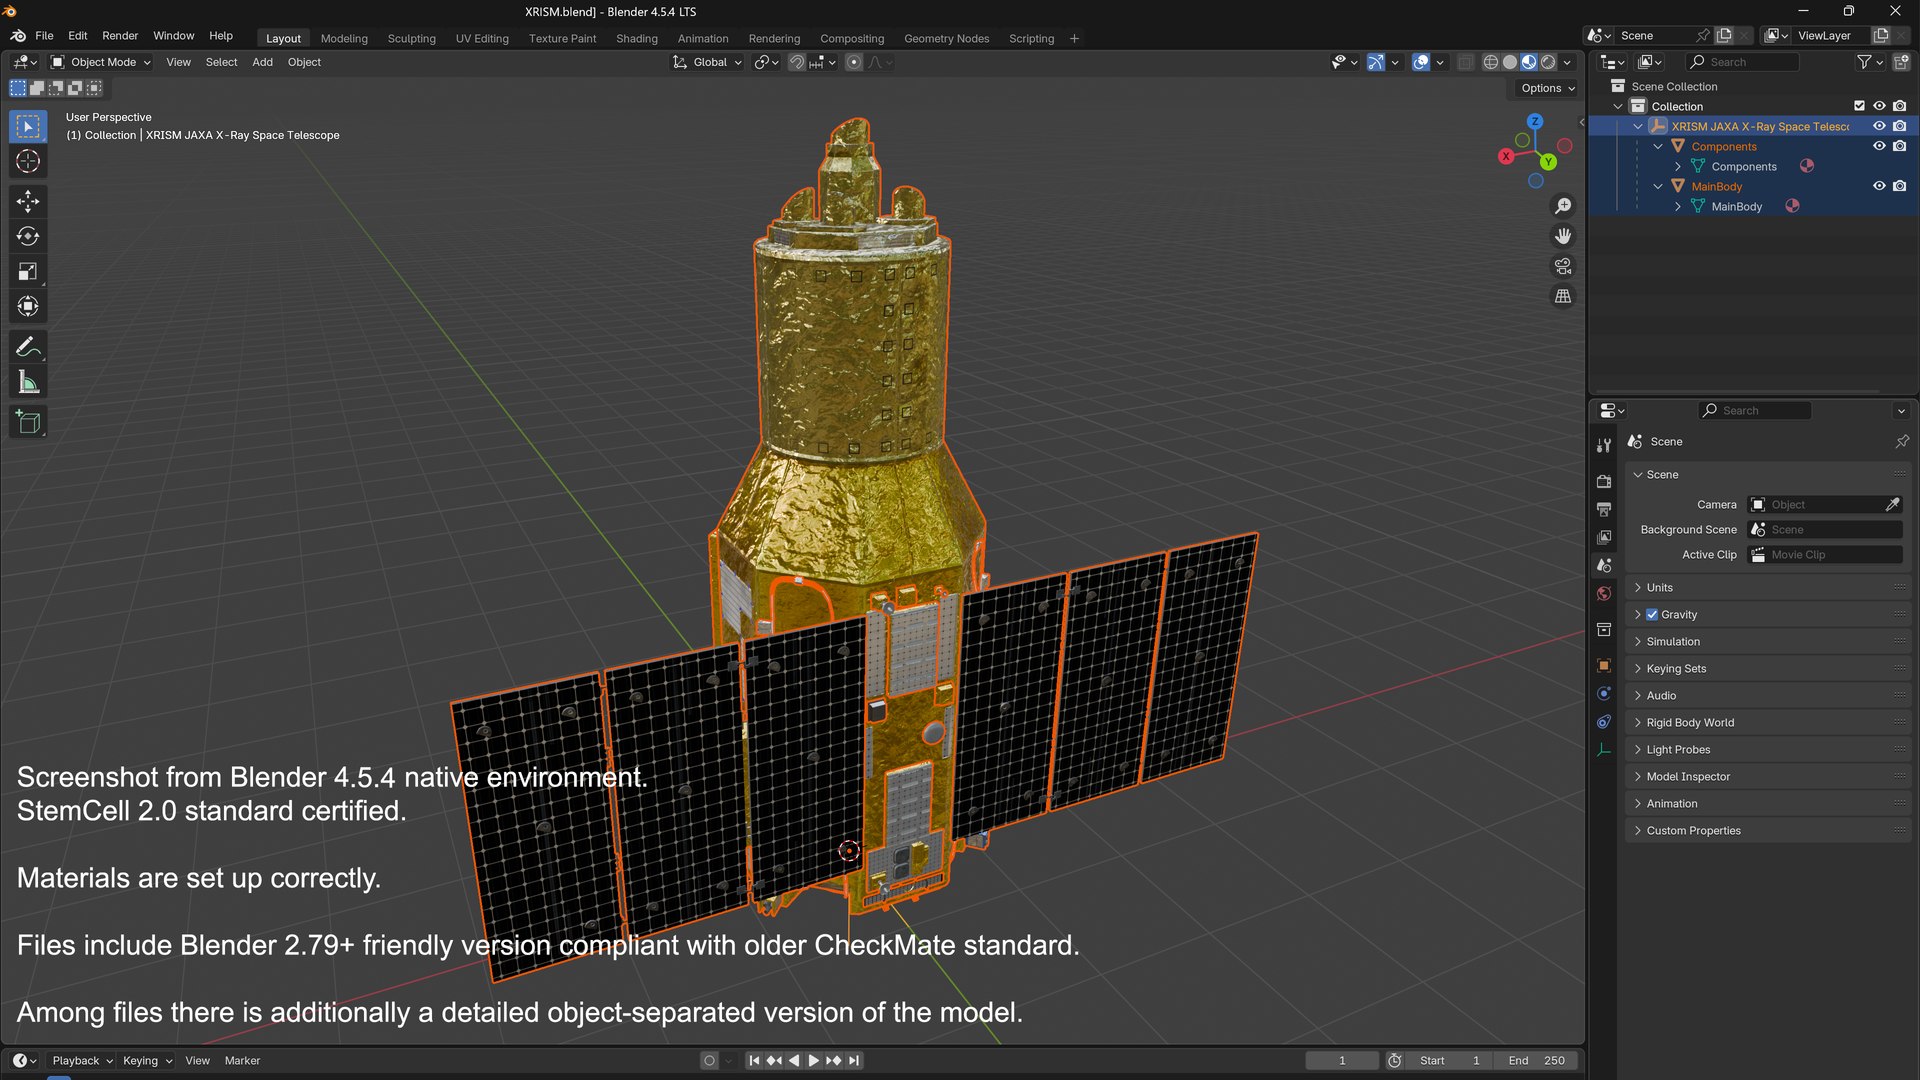Open the timeline Marker menu
This screenshot has width=1920, height=1080.
pyautogui.click(x=242, y=1061)
